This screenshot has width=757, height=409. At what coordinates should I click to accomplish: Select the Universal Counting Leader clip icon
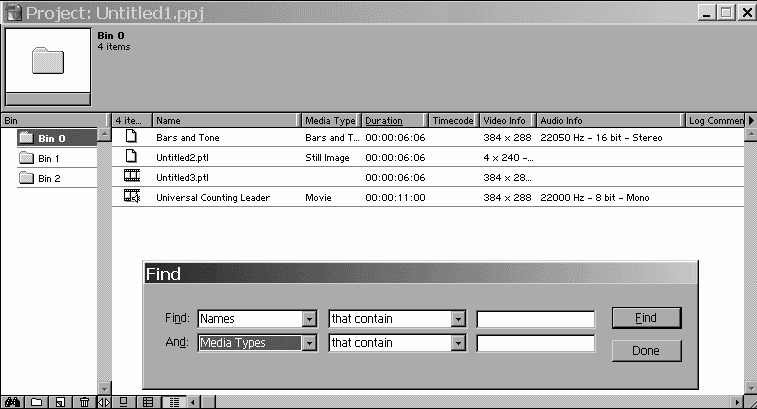pyautogui.click(x=131, y=197)
